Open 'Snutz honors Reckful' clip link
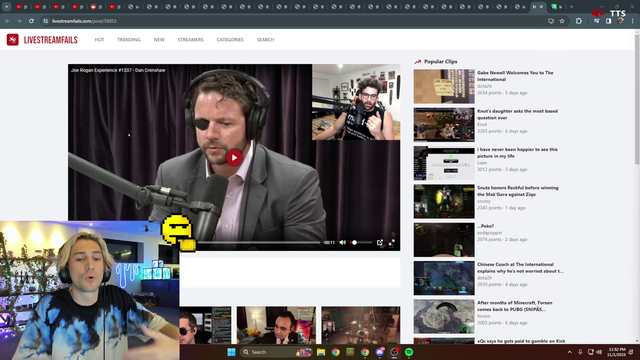This screenshot has width=640, height=360. pyautogui.click(x=518, y=191)
